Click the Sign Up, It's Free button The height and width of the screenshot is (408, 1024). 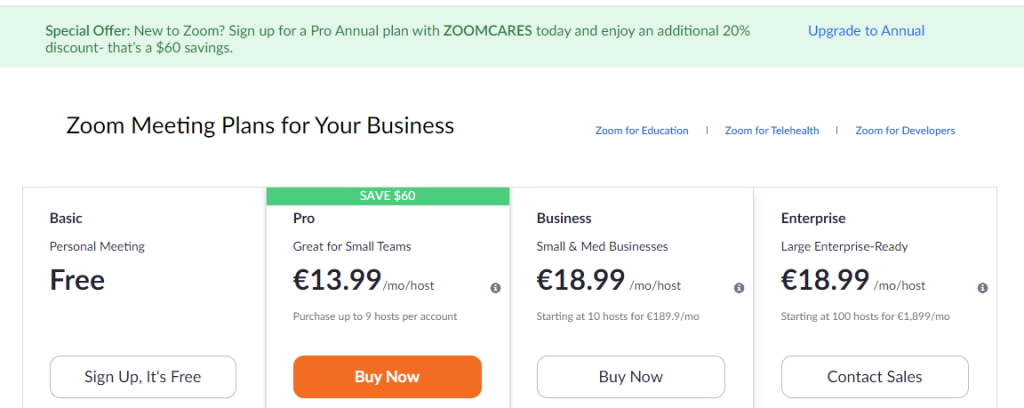pos(143,377)
